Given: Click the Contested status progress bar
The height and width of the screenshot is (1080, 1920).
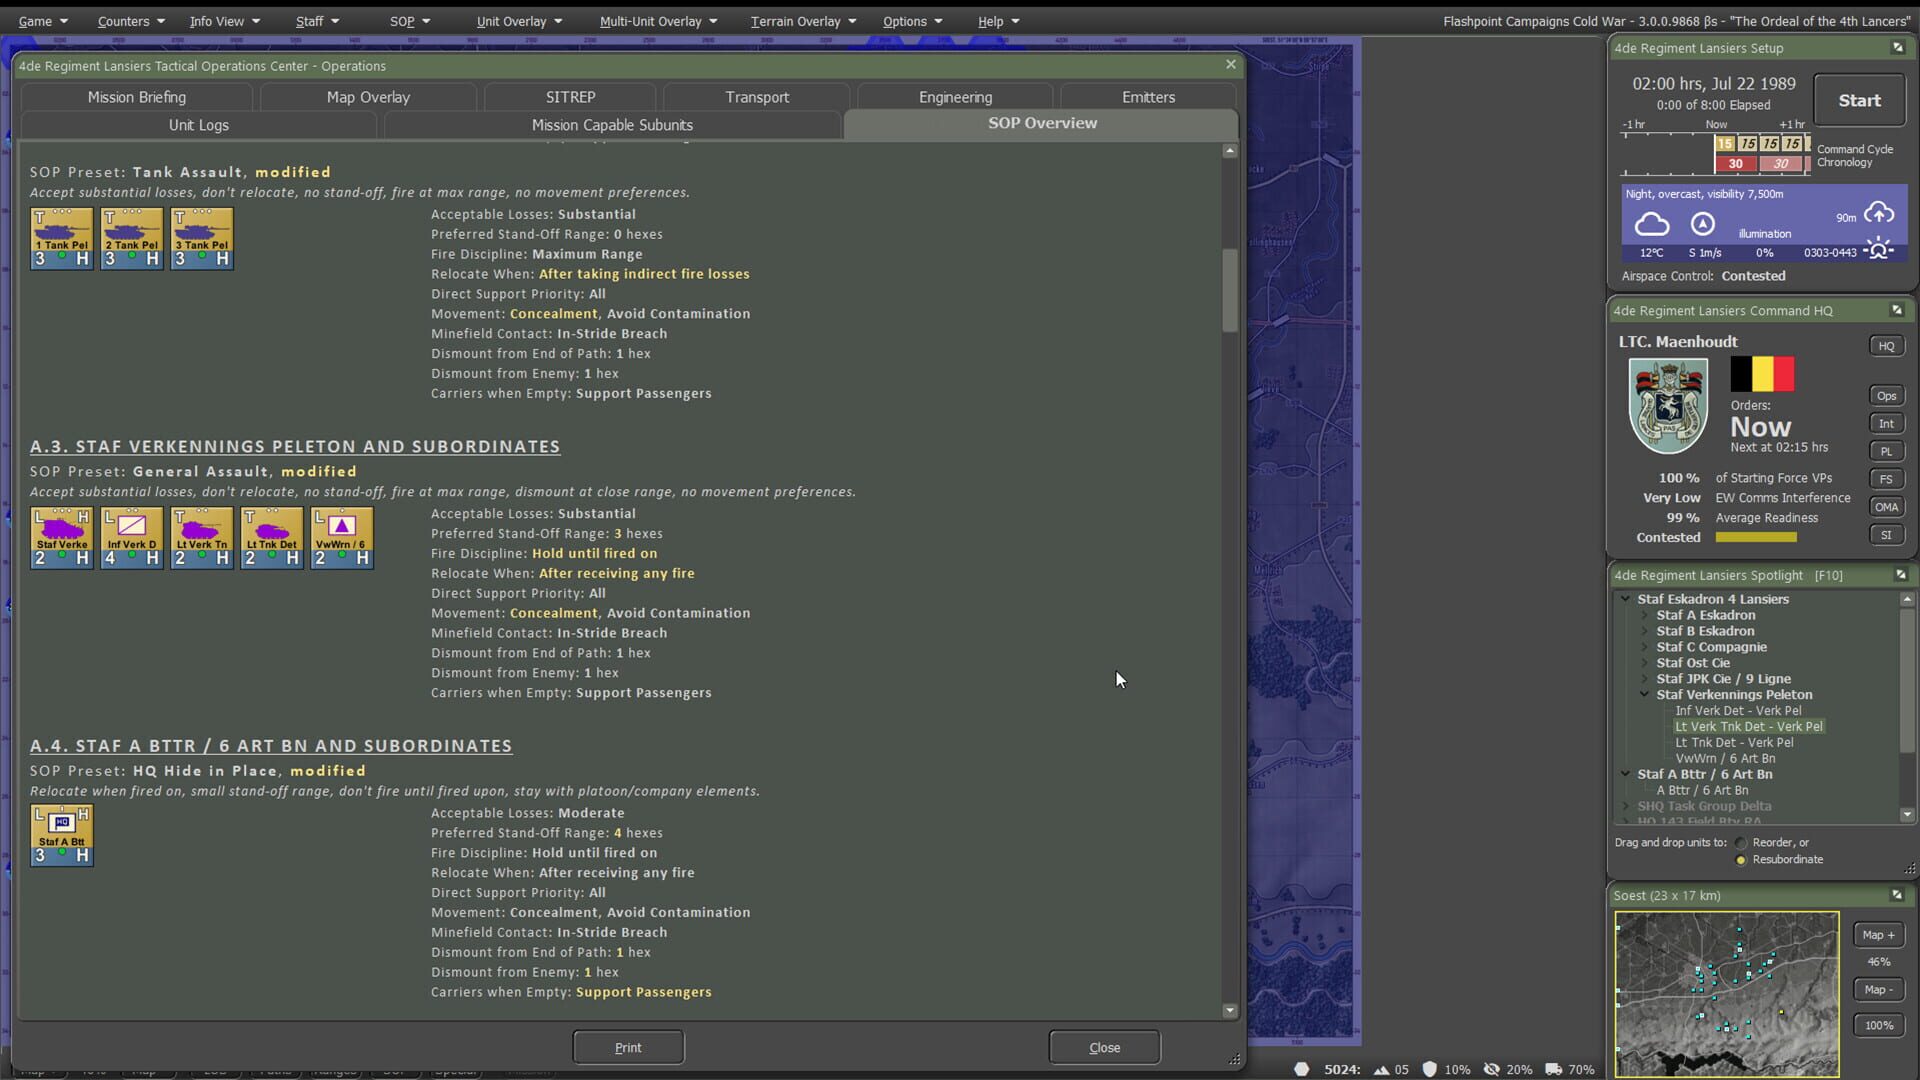Looking at the screenshot, I should (1756, 537).
